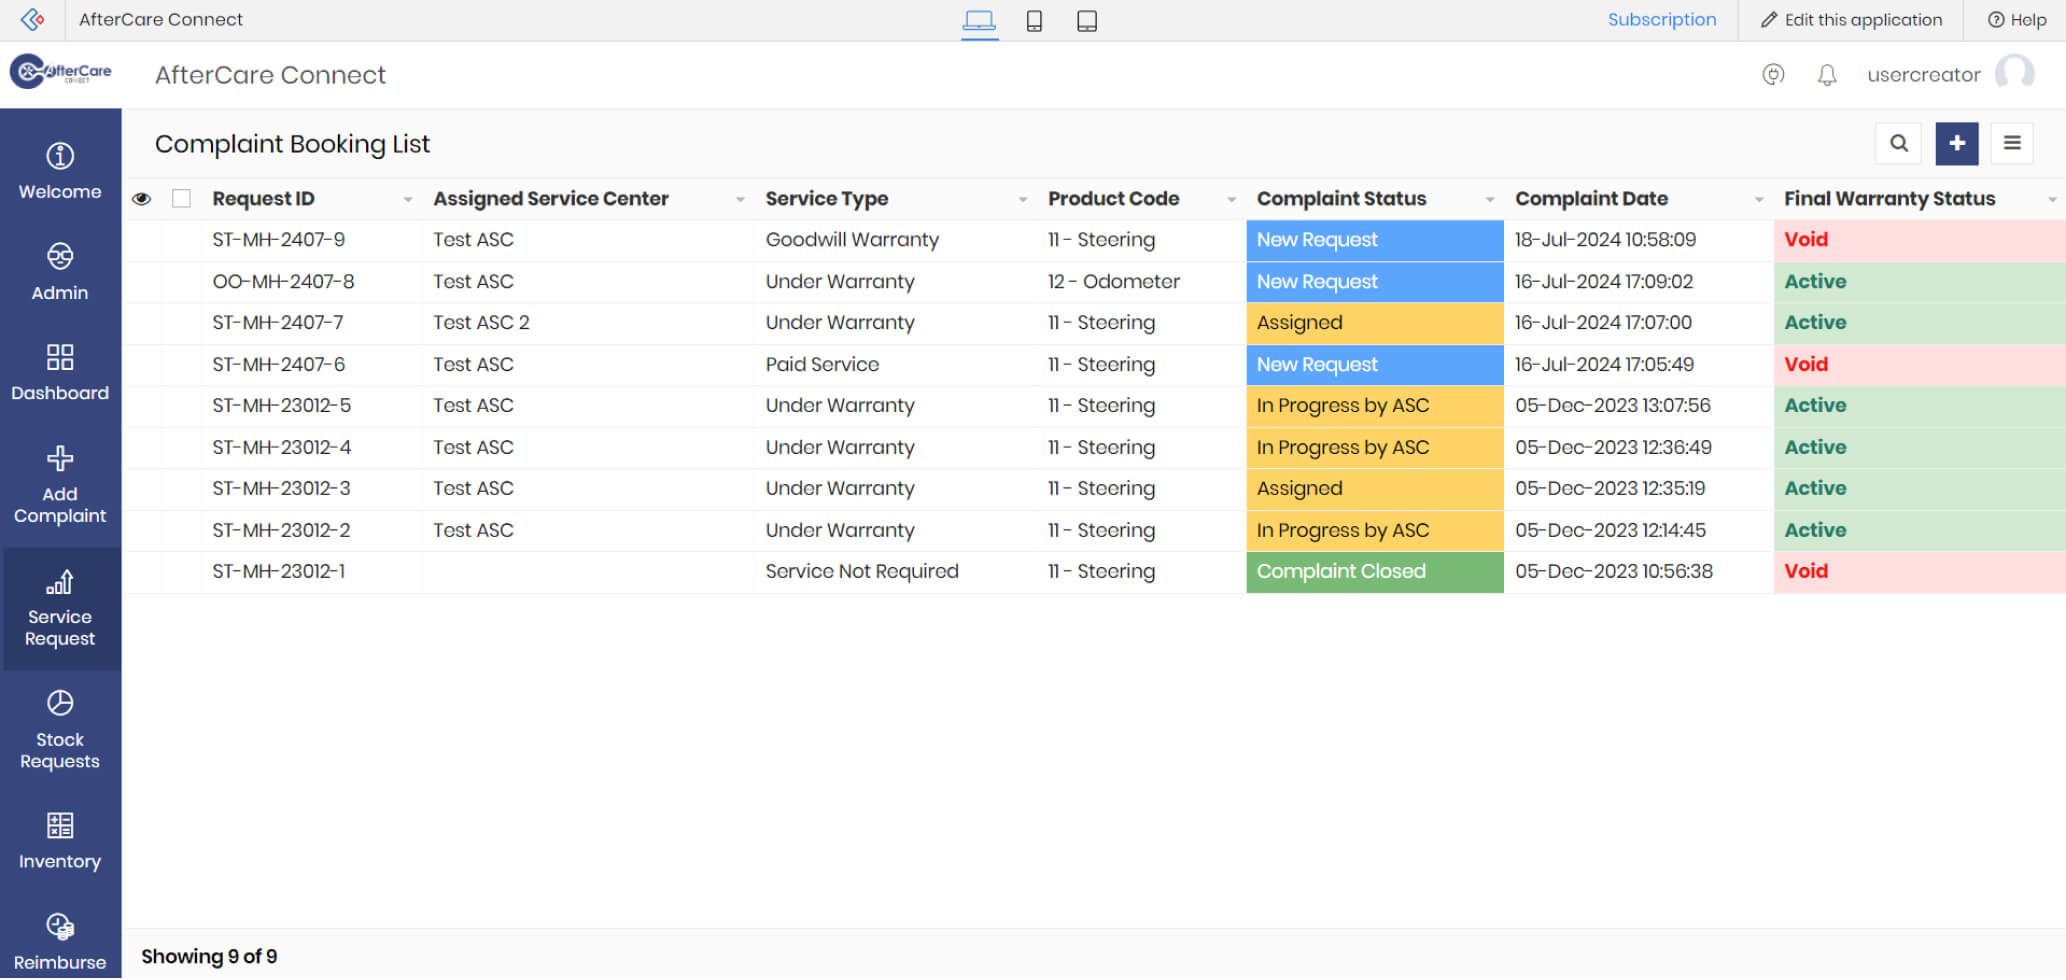Toggle the select-all rows checkbox
Screen dimensions: 2066x980
click(x=181, y=199)
